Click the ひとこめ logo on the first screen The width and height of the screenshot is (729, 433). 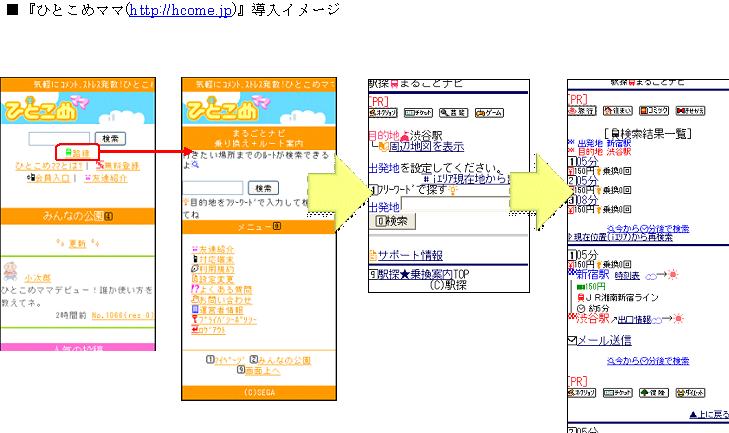pyautogui.click(x=44, y=108)
